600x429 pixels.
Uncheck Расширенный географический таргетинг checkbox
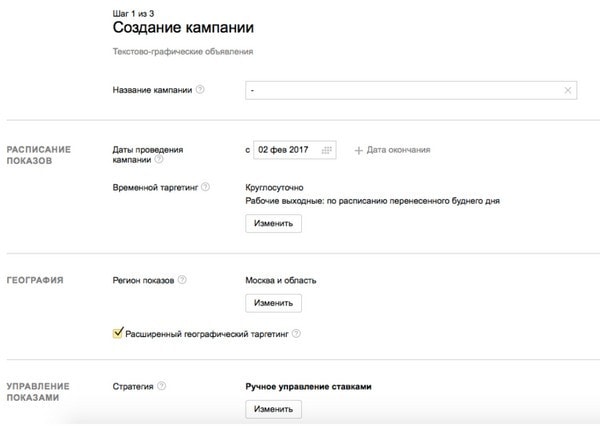[118, 334]
